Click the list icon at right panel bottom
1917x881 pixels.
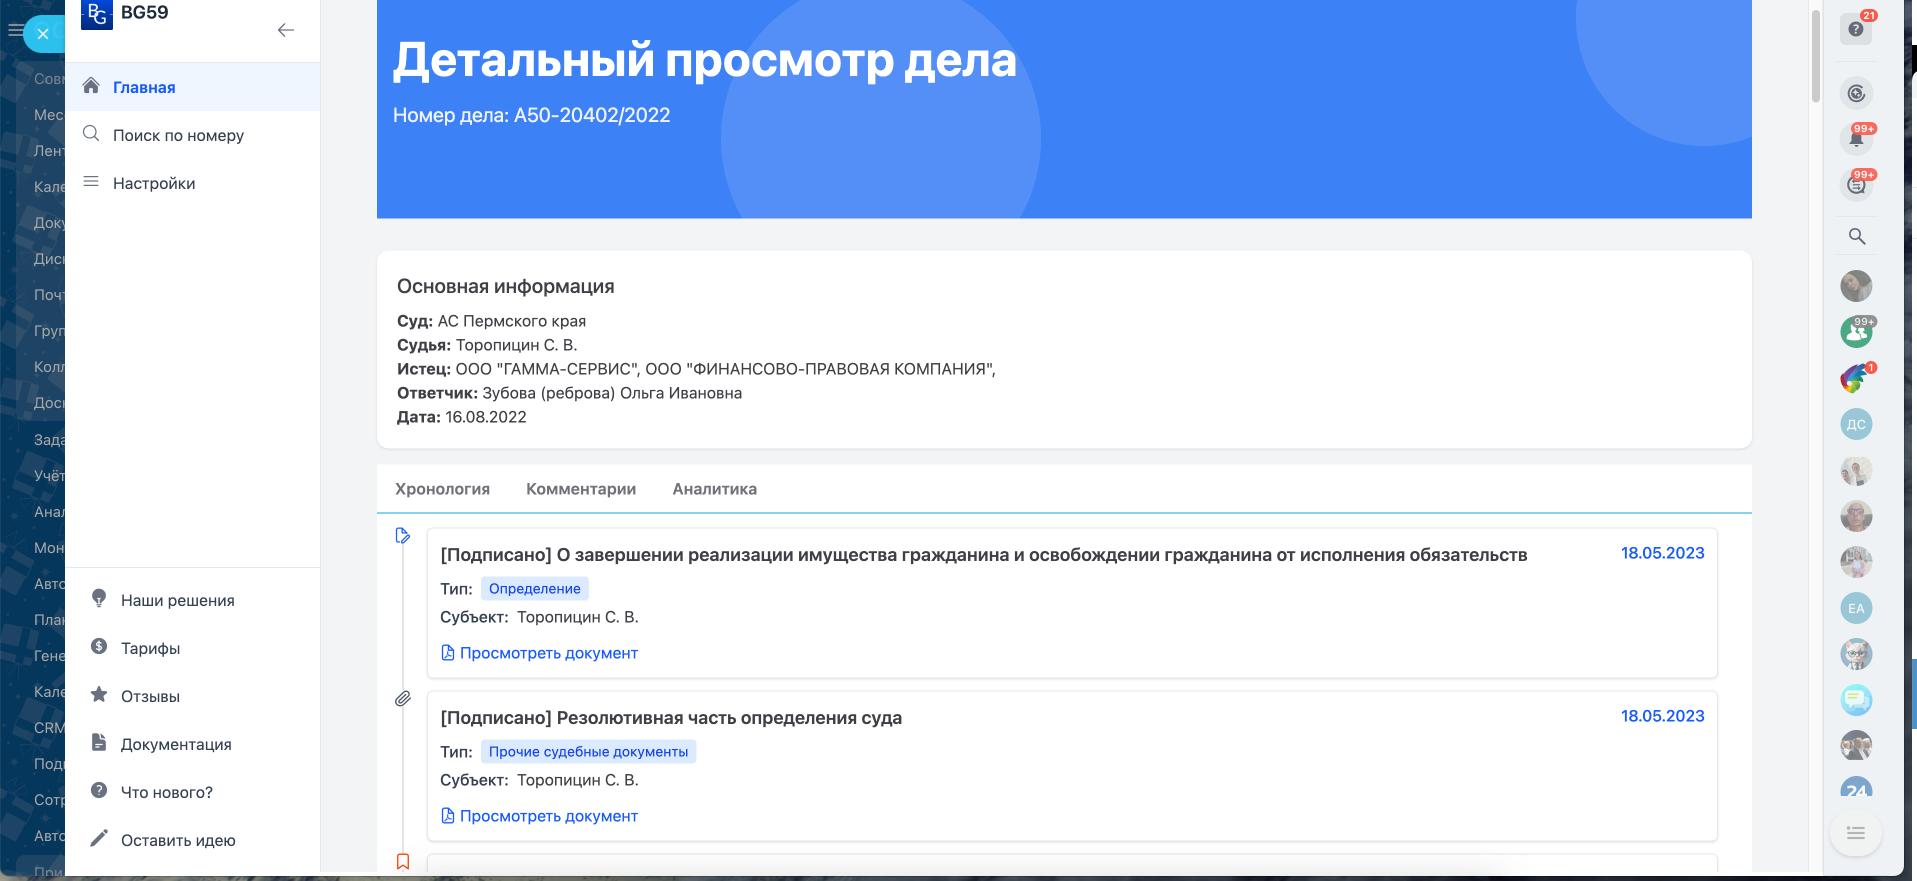pyautogui.click(x=1856, y=833)
